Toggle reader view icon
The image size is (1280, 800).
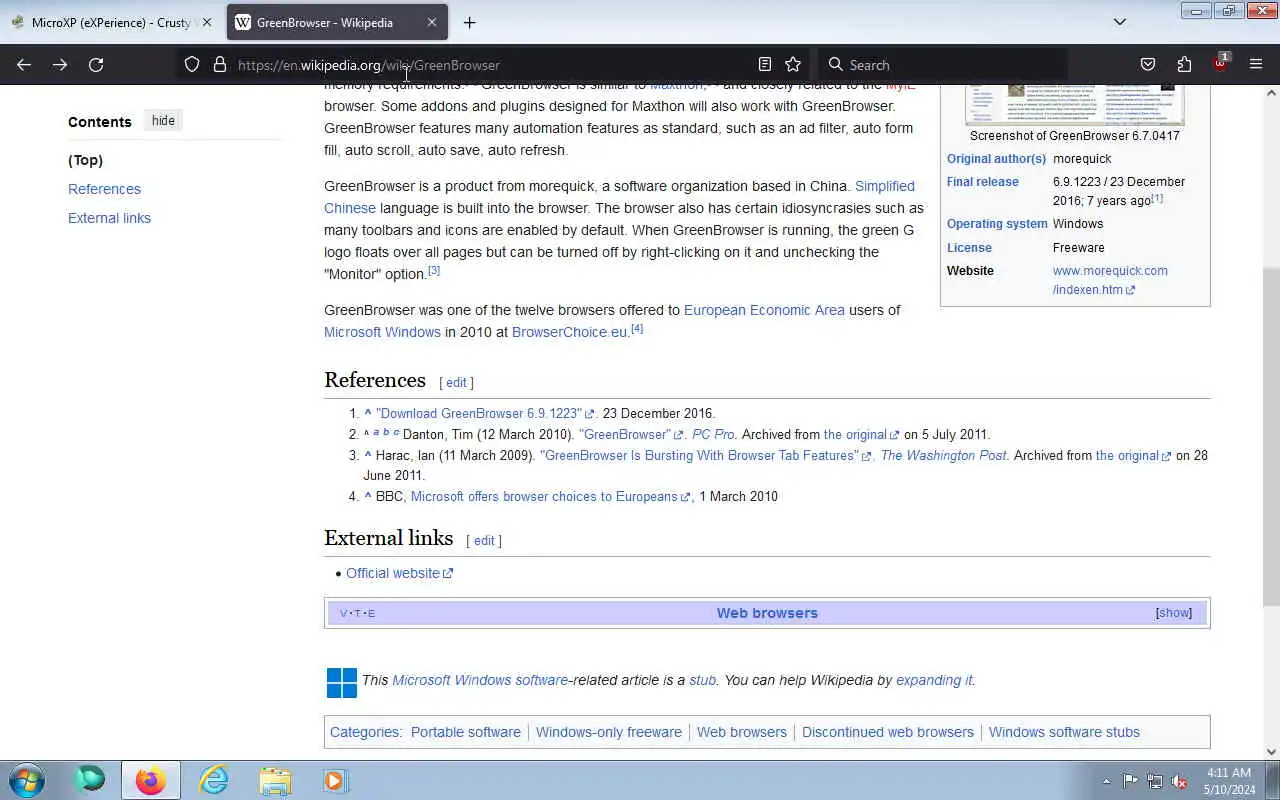coord(765,65)
